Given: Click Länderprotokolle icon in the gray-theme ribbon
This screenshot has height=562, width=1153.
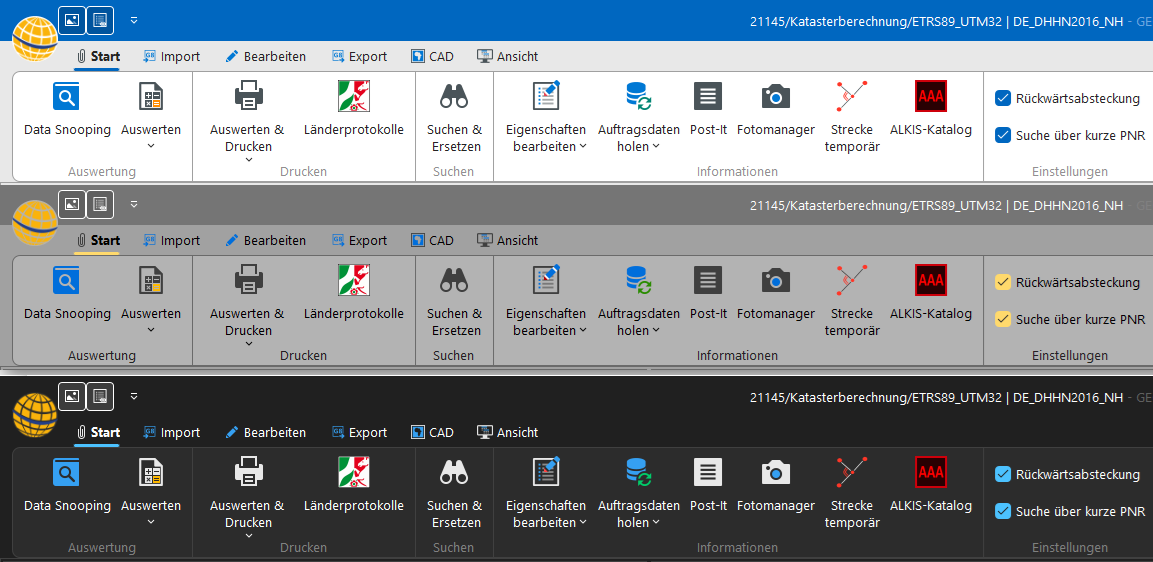Looking at the screenshot, I should click(354, 281).
